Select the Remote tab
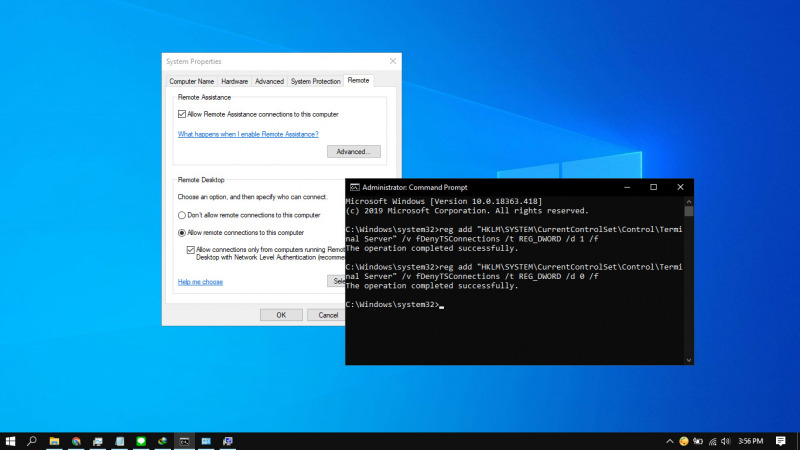The height and width of the screenshot is (450, 800). [x=358, y=81]
